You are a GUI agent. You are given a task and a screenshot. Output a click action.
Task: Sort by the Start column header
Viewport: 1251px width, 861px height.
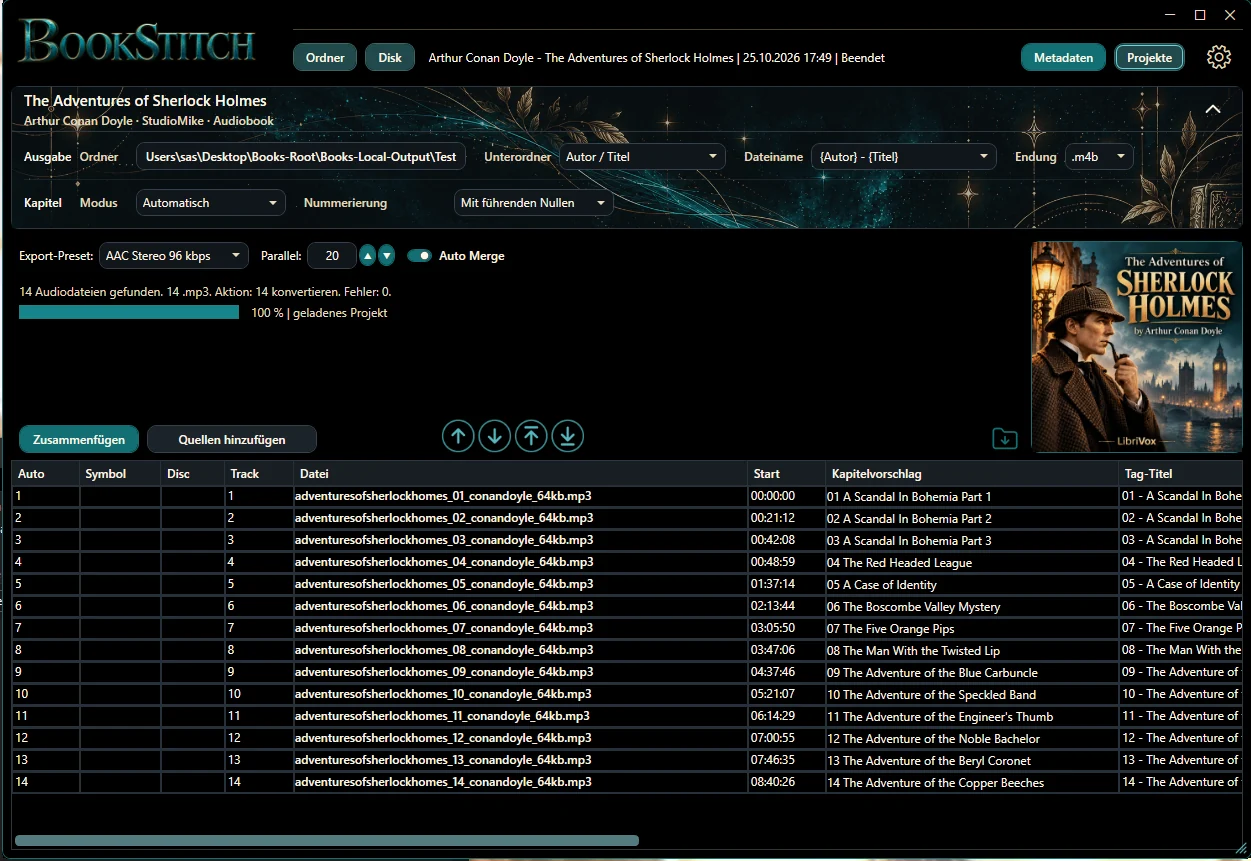tap(787, 474)
